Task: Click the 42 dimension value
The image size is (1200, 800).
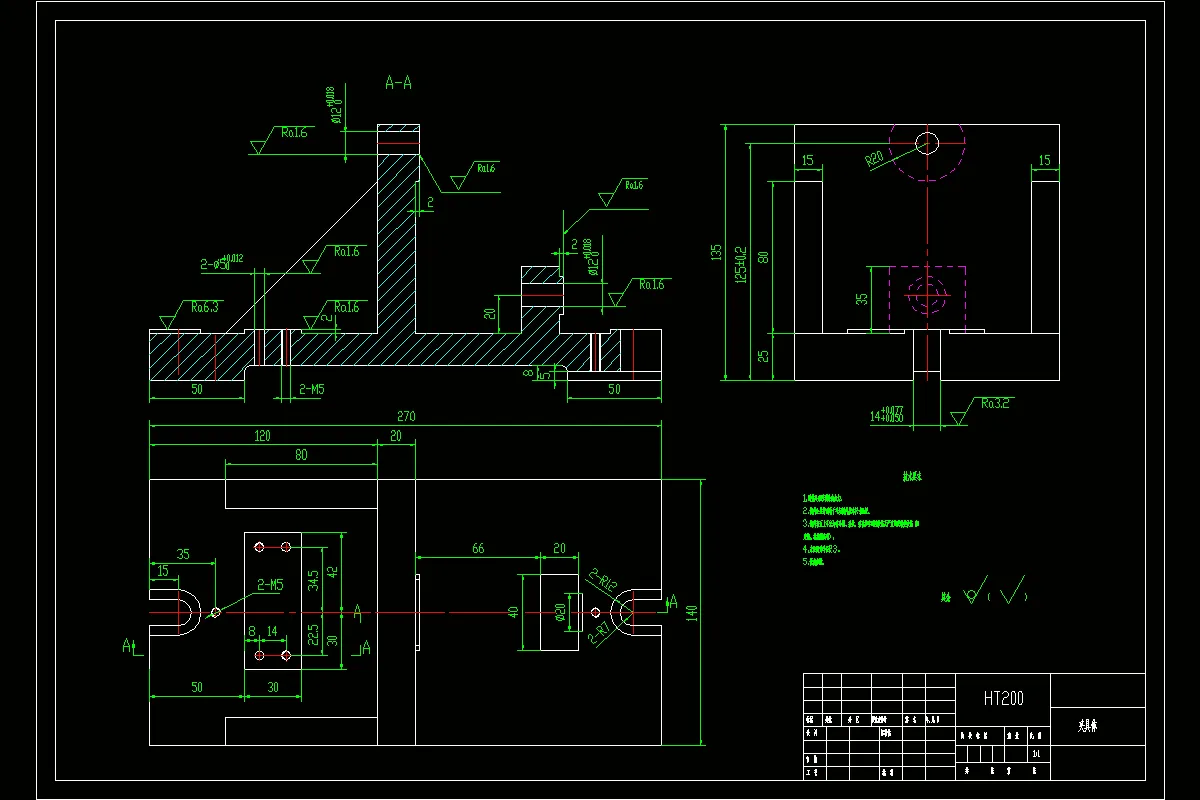Action: (333, 572)
